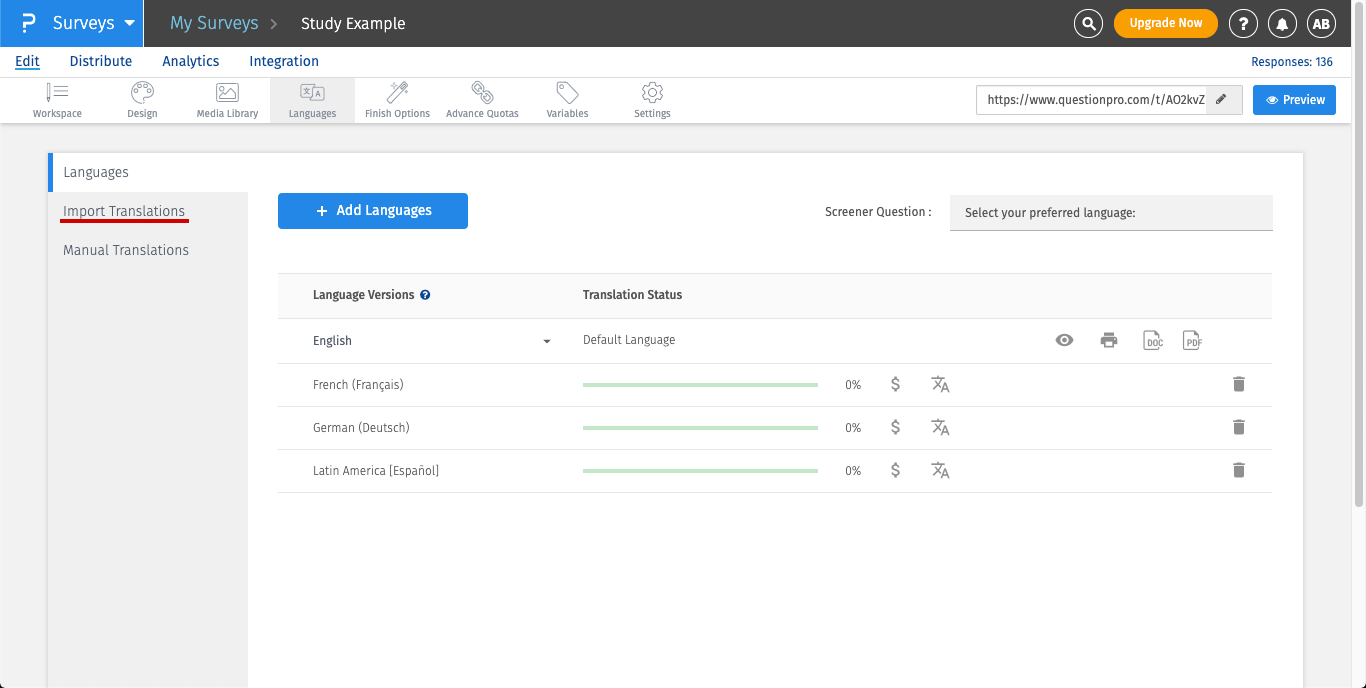Click the trash icon for French
This screenshot has width=1366, height=688.
point(1238,384)
